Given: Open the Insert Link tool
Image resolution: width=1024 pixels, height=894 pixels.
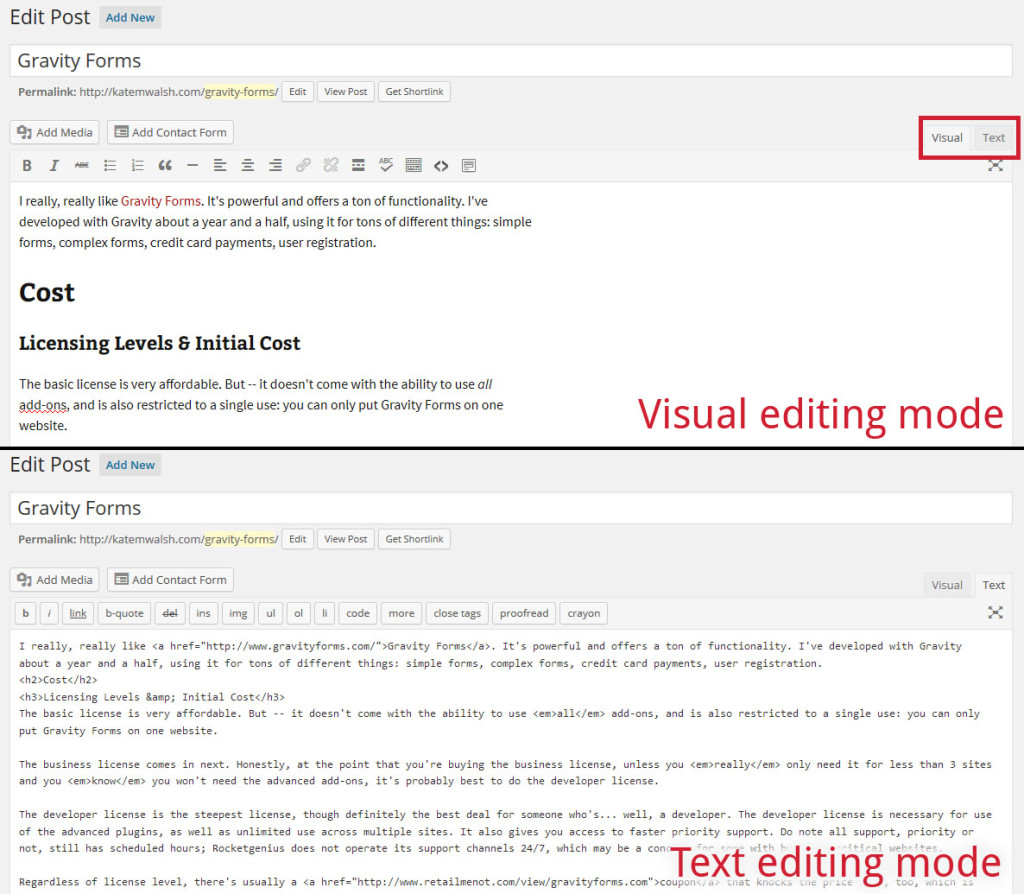Looking at the screenshot, I should coord(302,165).
